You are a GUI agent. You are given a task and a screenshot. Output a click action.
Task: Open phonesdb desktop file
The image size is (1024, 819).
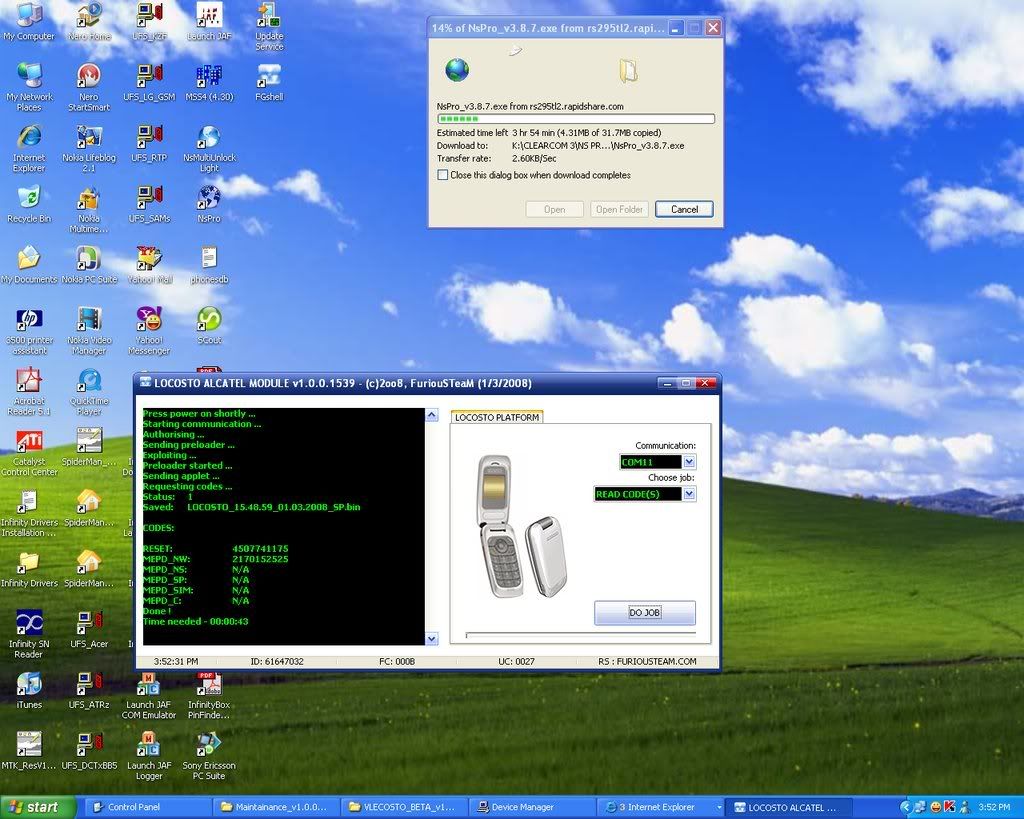coord(209,265)
